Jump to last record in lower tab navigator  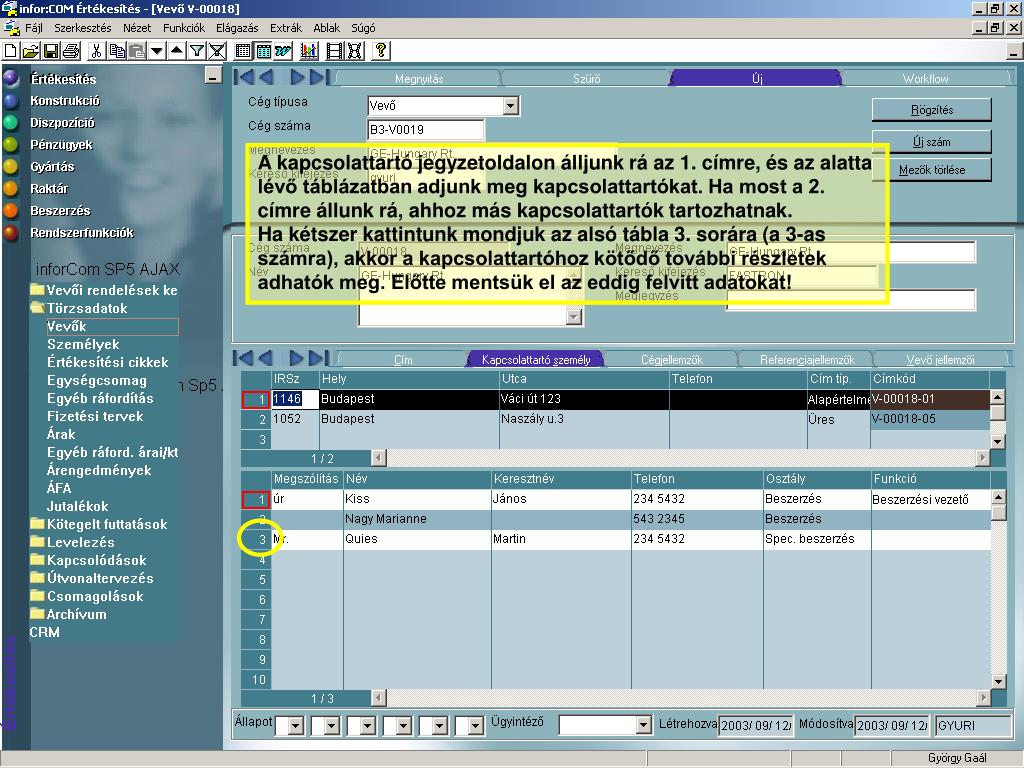(319, 358)
